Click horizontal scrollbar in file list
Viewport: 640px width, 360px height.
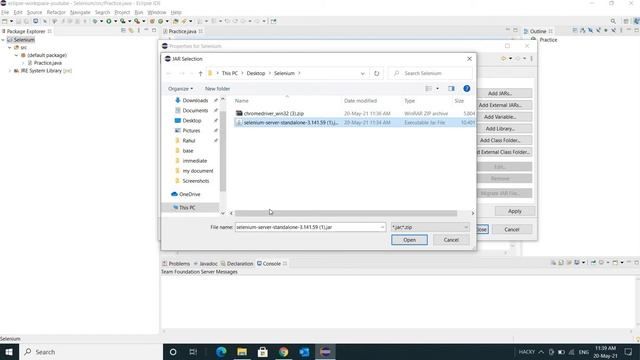coord(346,213)
